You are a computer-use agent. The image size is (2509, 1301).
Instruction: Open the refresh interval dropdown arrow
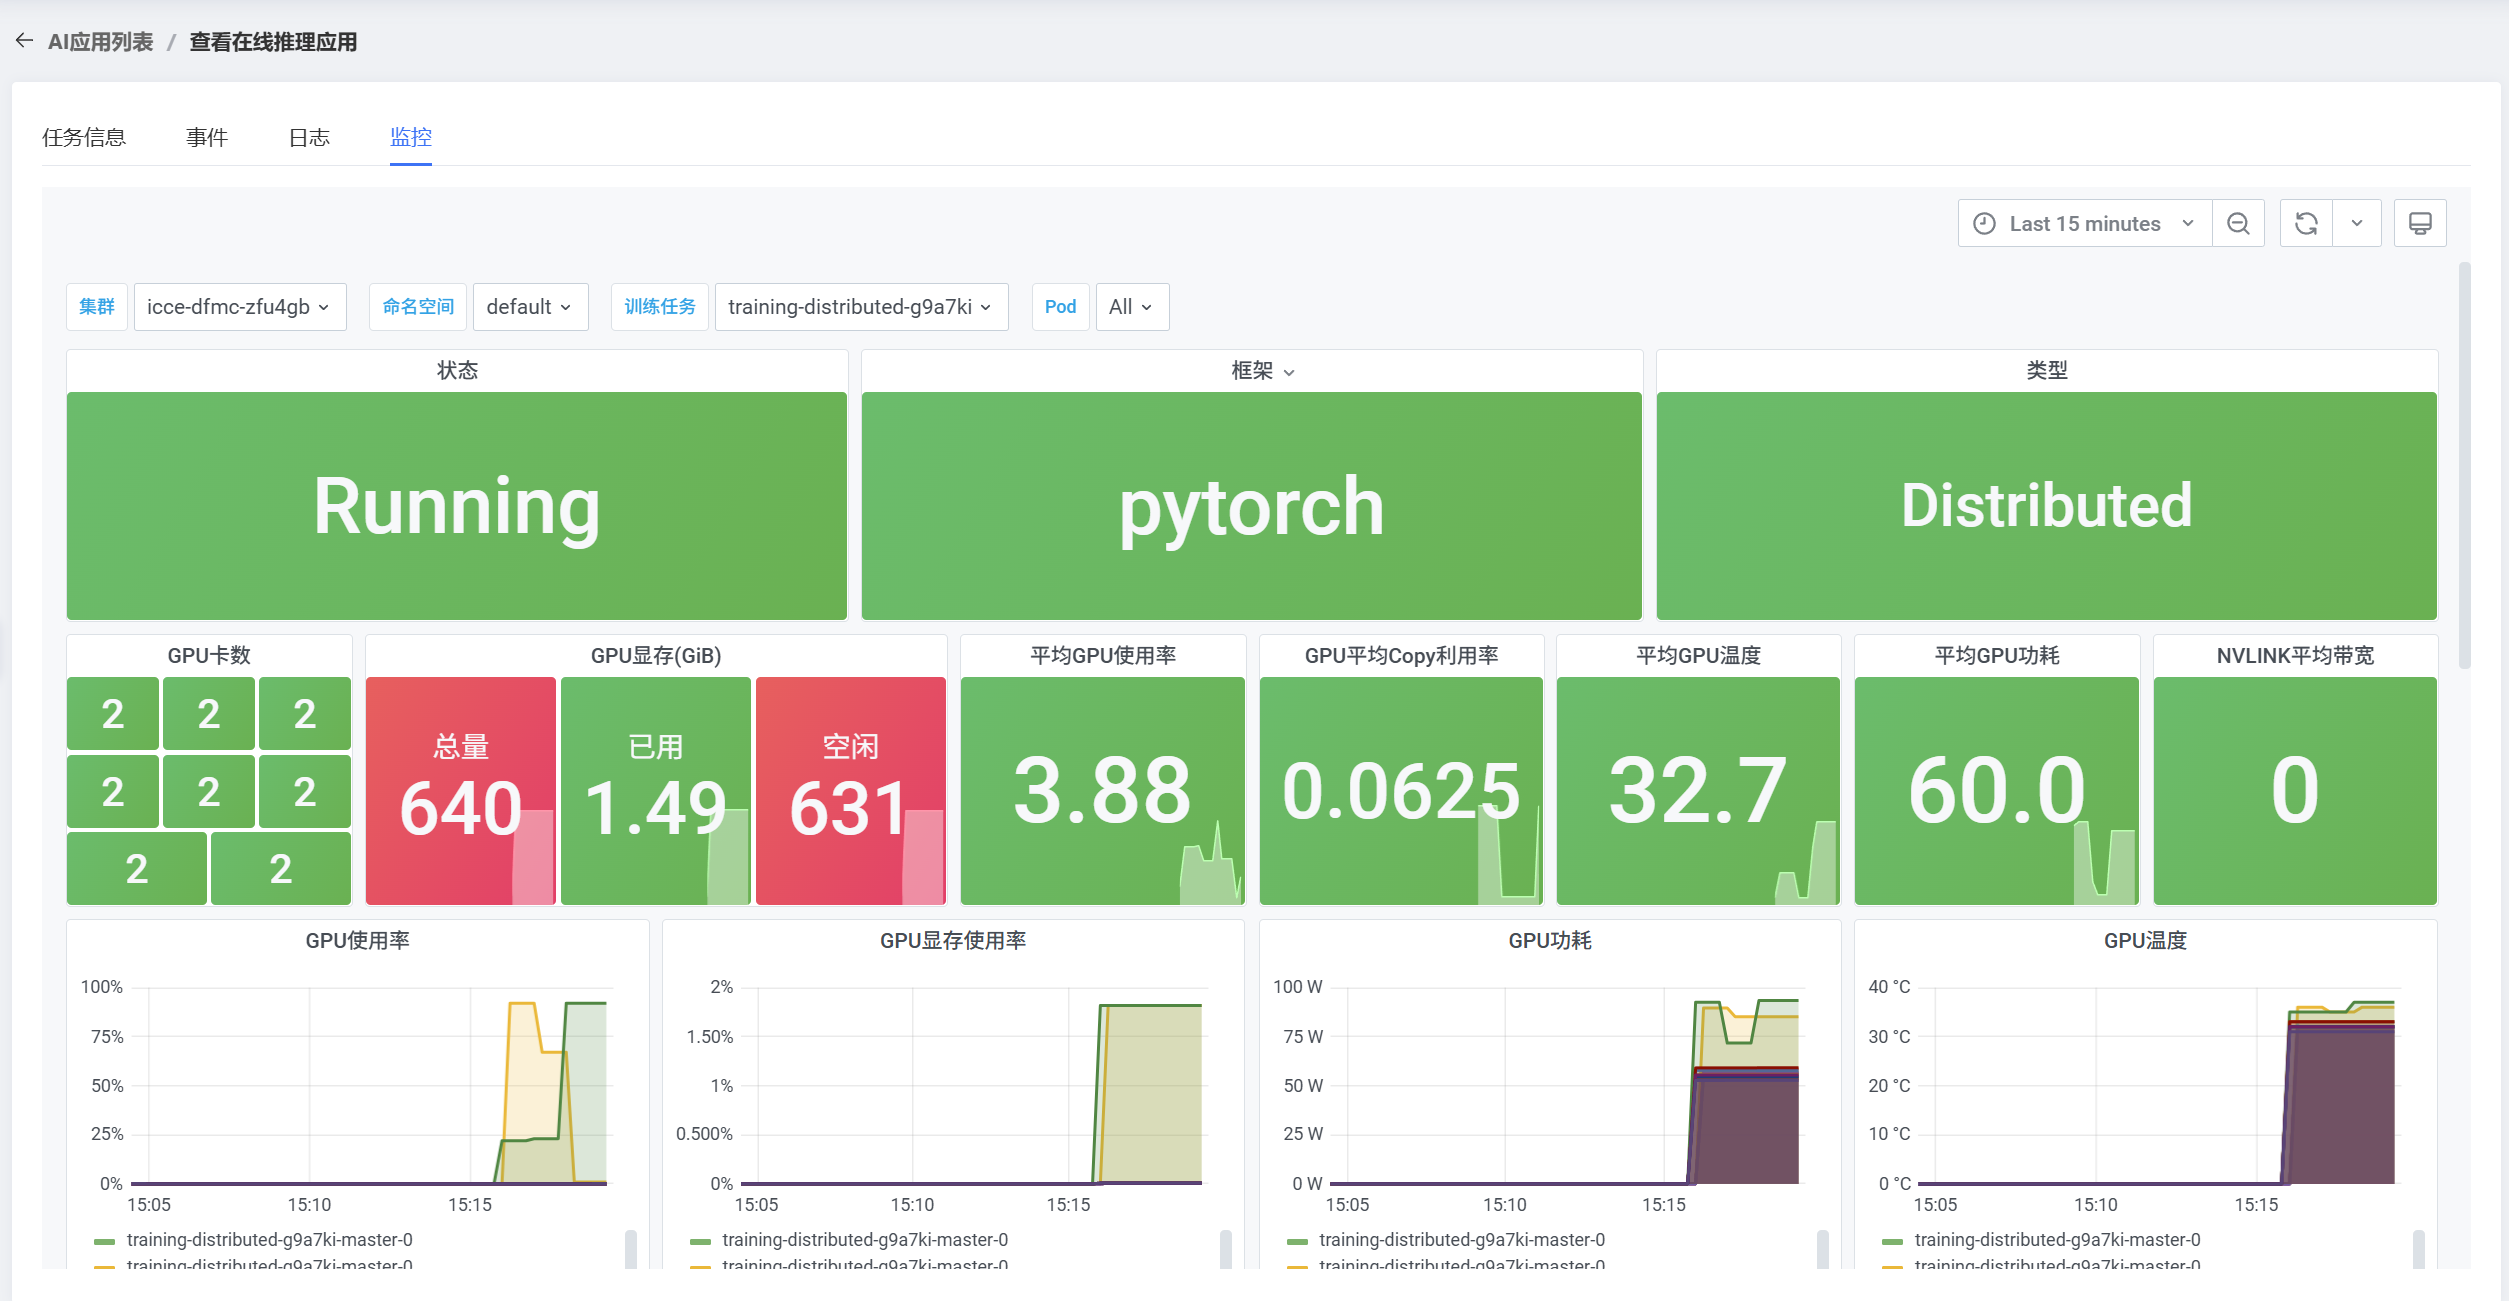[2357, 224]
